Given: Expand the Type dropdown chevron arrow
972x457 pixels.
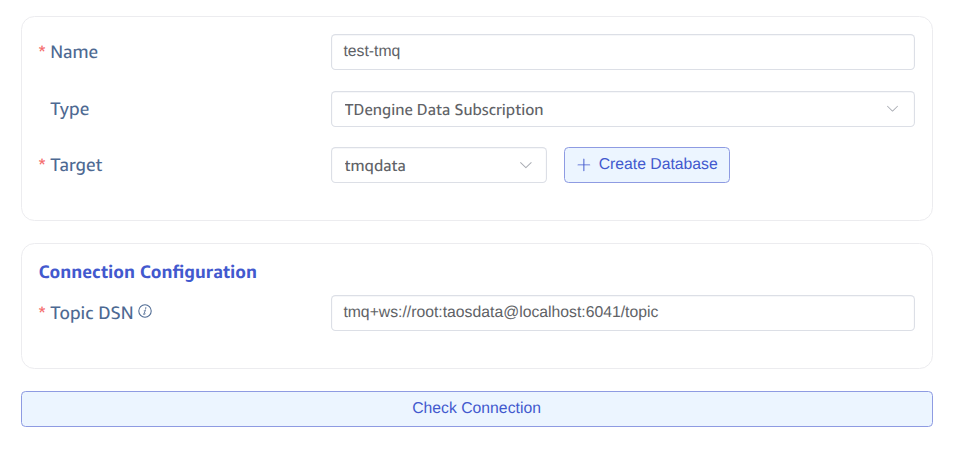Looking at the screenshot, I should [892, 109].
